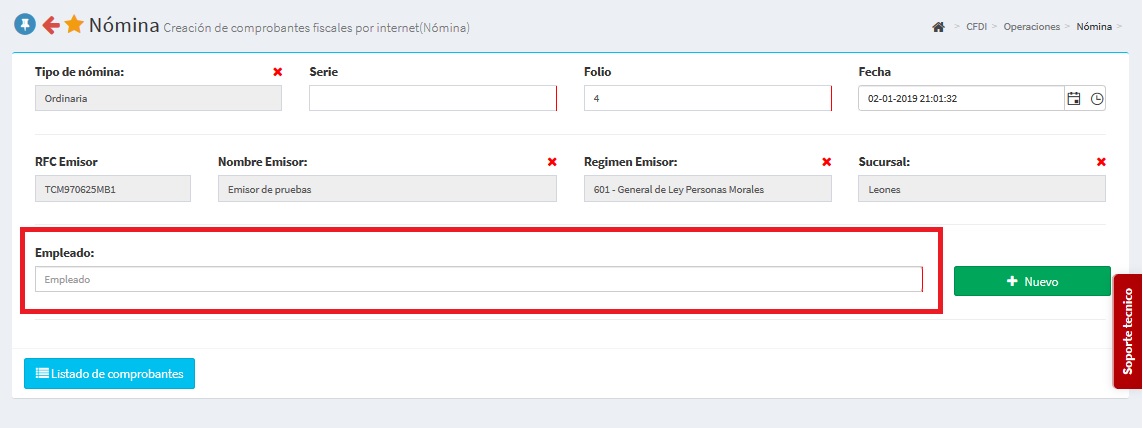Open home via breadcrumb house icon

(938, 27)
